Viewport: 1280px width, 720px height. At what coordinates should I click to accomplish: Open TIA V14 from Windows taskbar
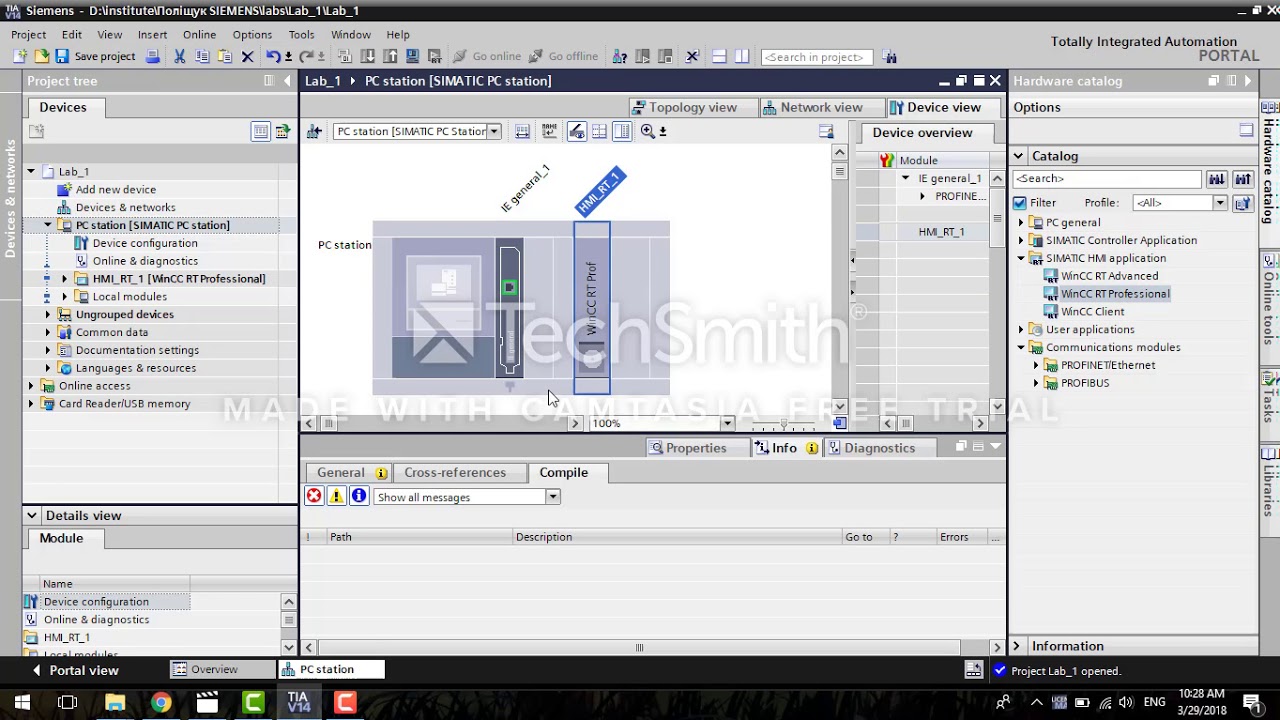point(298,702)
